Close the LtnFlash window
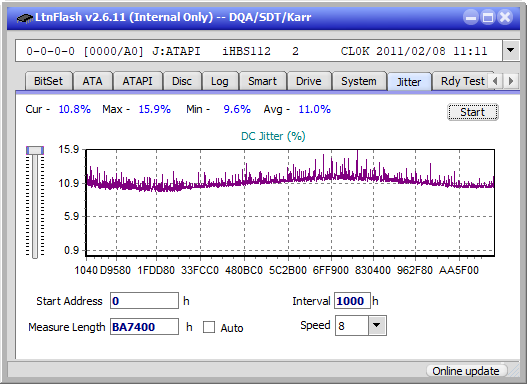The image size is (527, 384). [505, 17]
